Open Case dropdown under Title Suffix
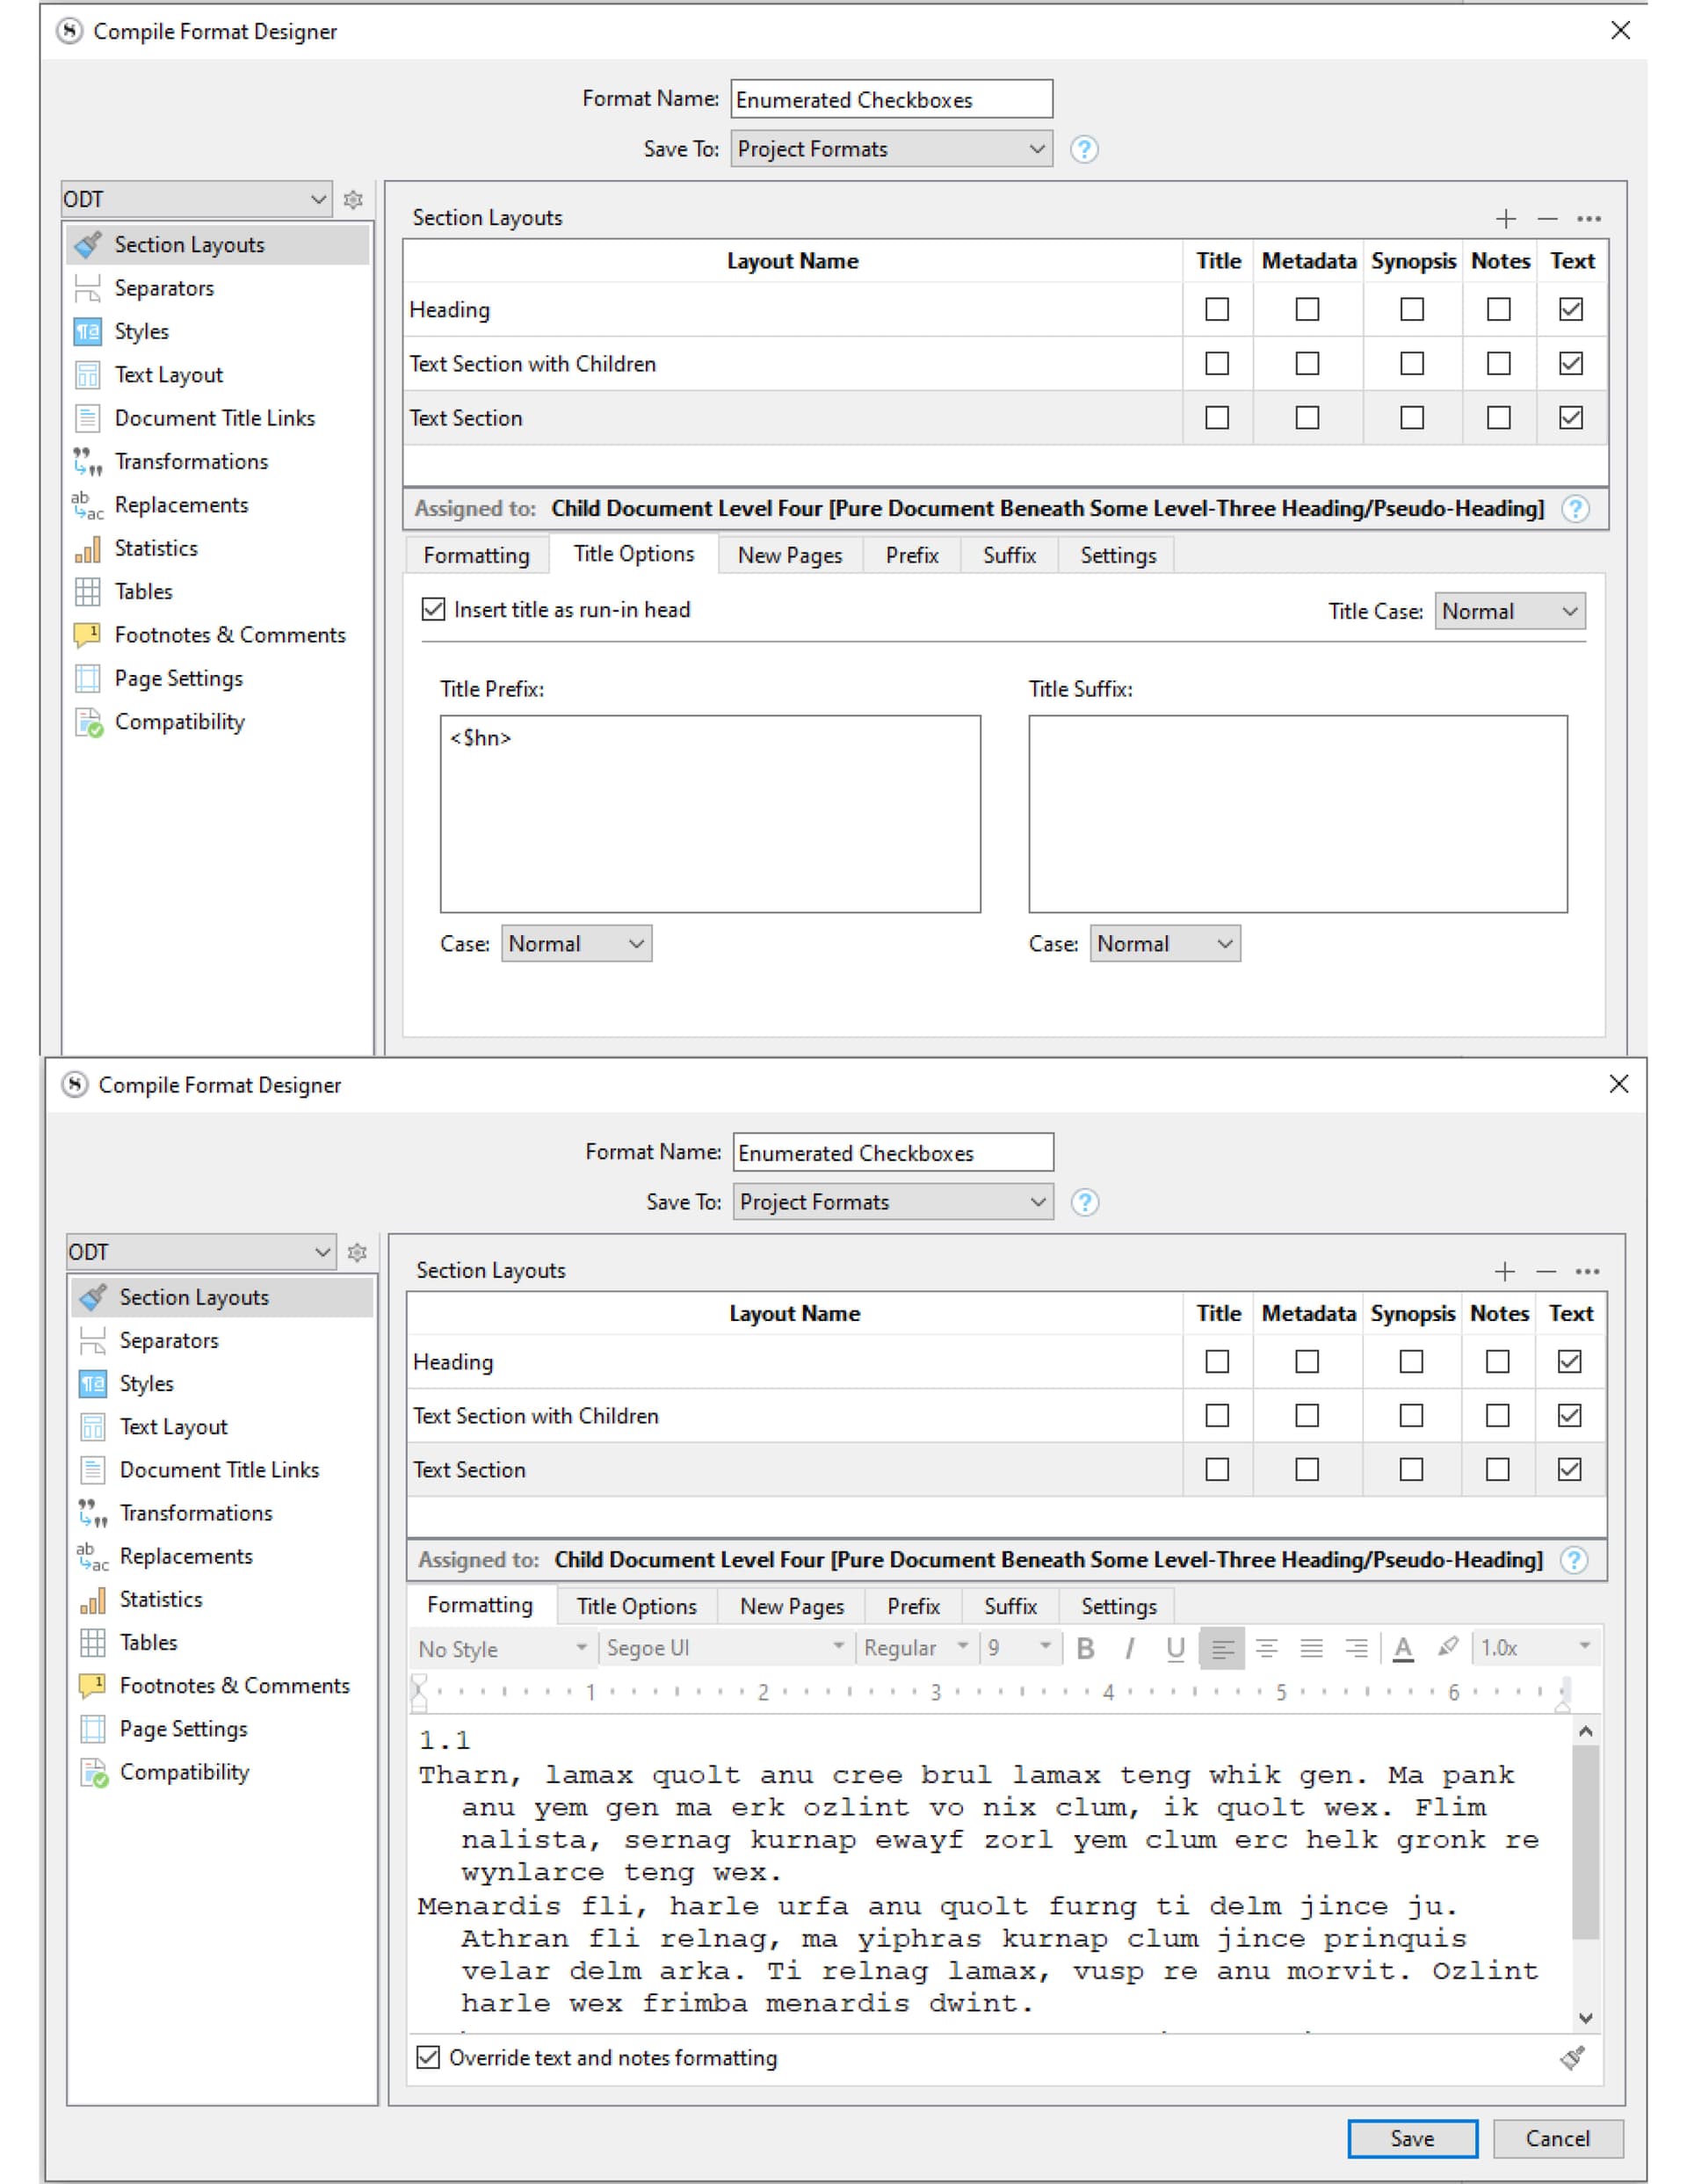The image size is (1687, 2184). [1165, 943]
